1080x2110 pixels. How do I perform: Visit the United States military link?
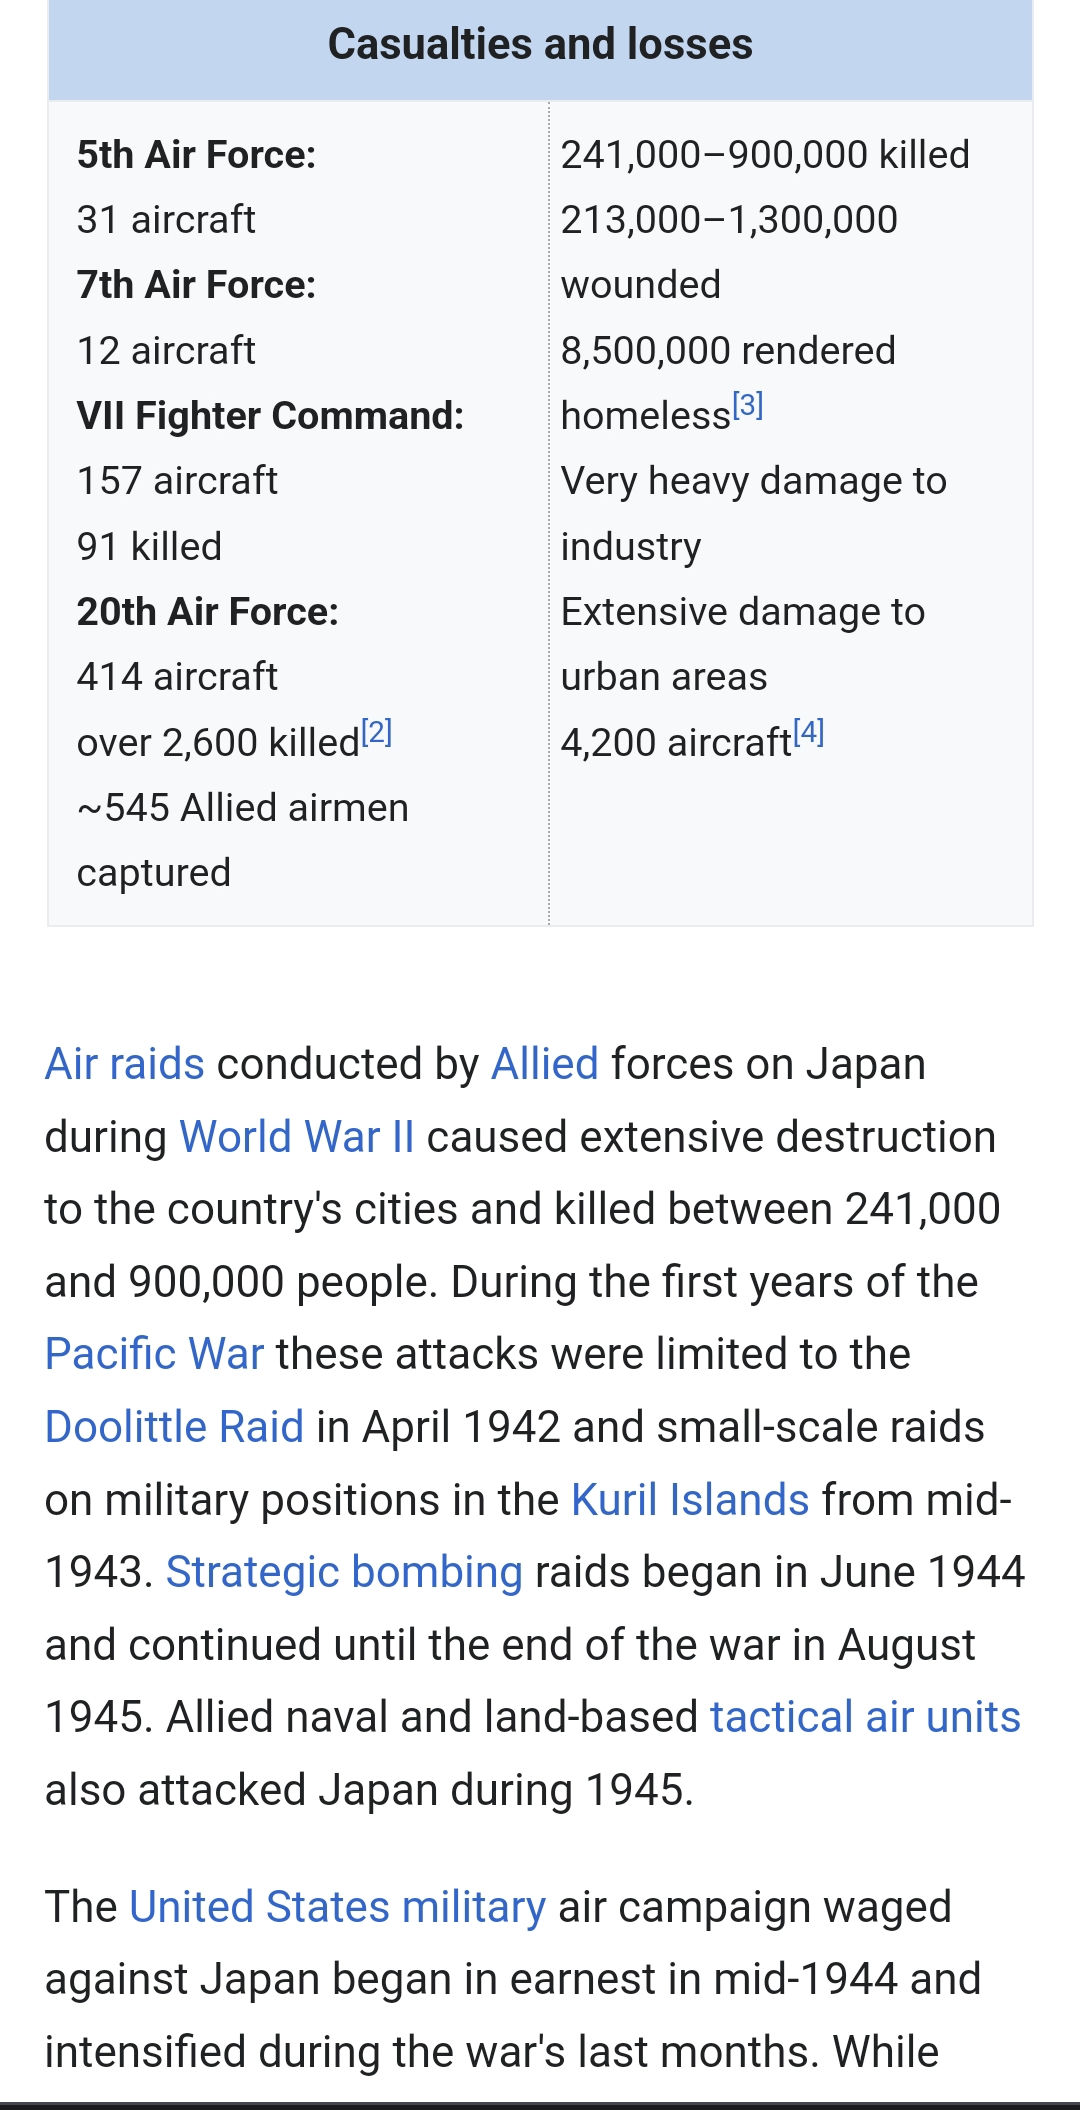[x=337, y=1907]
